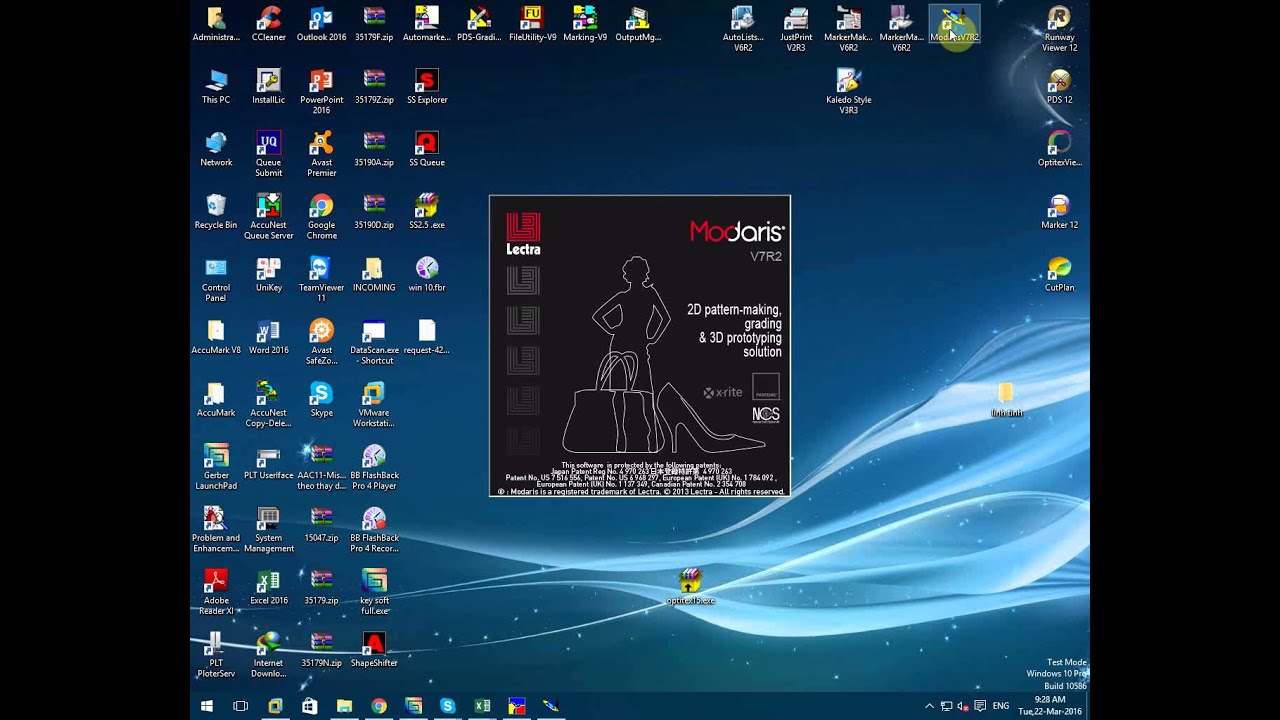Screen dimensions: 1280x720
Task: Select the Linh tinh folder on the desktop
Action: [x=1006, y=399]
